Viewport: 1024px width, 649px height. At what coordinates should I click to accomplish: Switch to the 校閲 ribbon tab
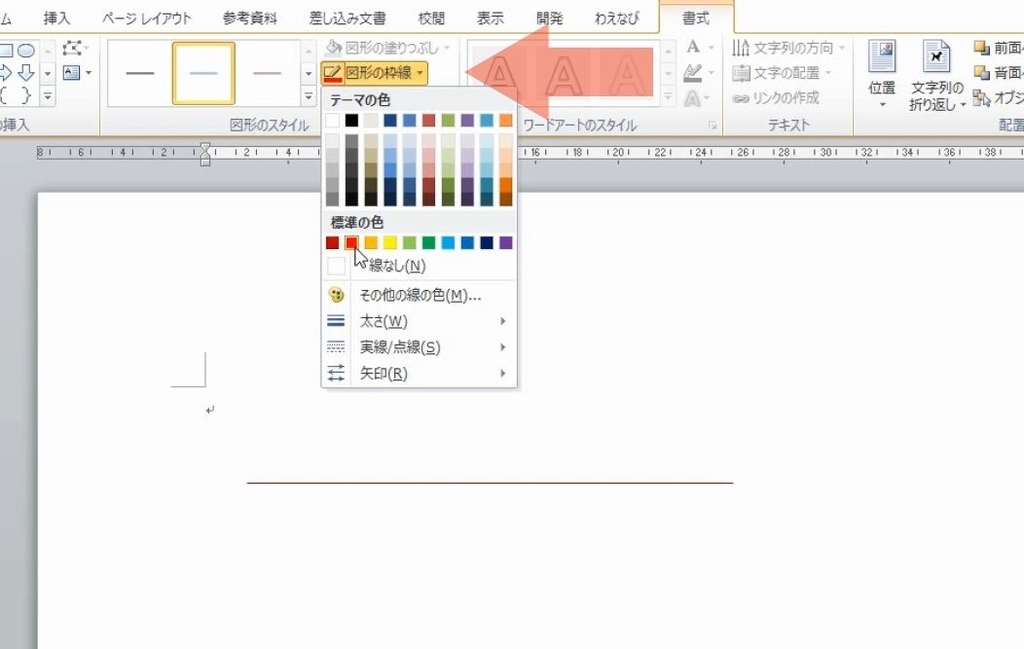pos(431,15)
